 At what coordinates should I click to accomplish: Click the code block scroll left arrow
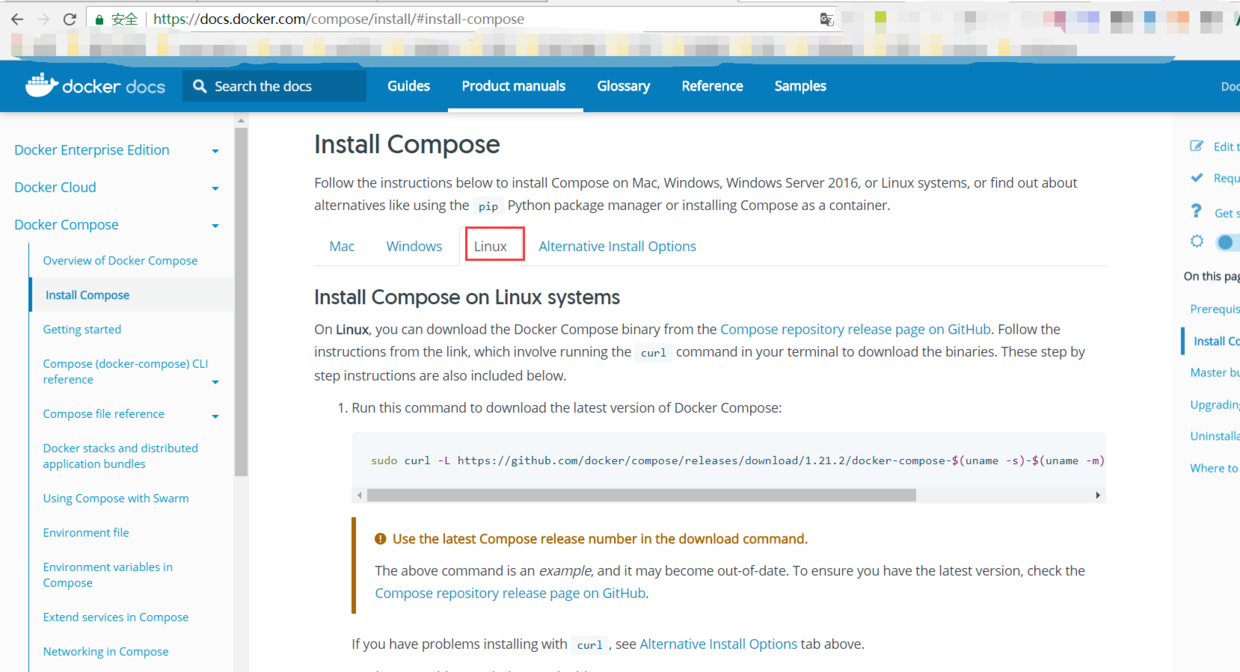pyautogui.click(x=359, y=495)
